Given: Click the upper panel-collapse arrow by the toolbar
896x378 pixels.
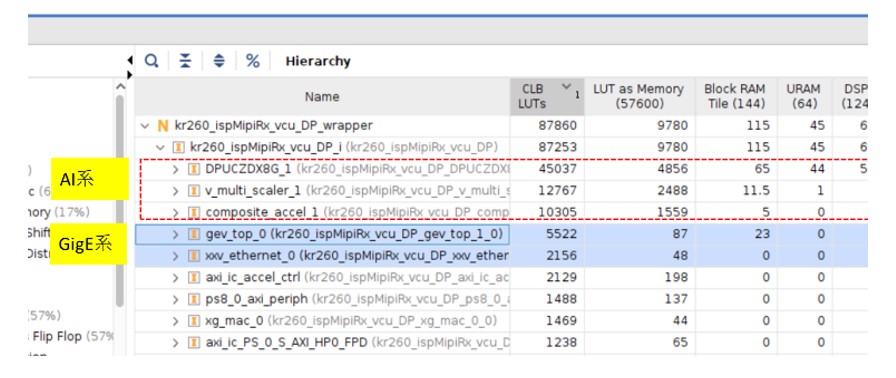Looking at the screenshot, I should pos(130,60).
